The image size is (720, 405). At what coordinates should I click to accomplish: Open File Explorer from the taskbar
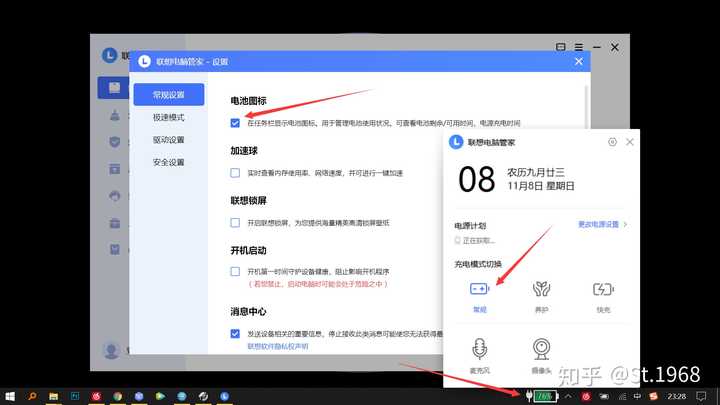(x=53, y=396)
